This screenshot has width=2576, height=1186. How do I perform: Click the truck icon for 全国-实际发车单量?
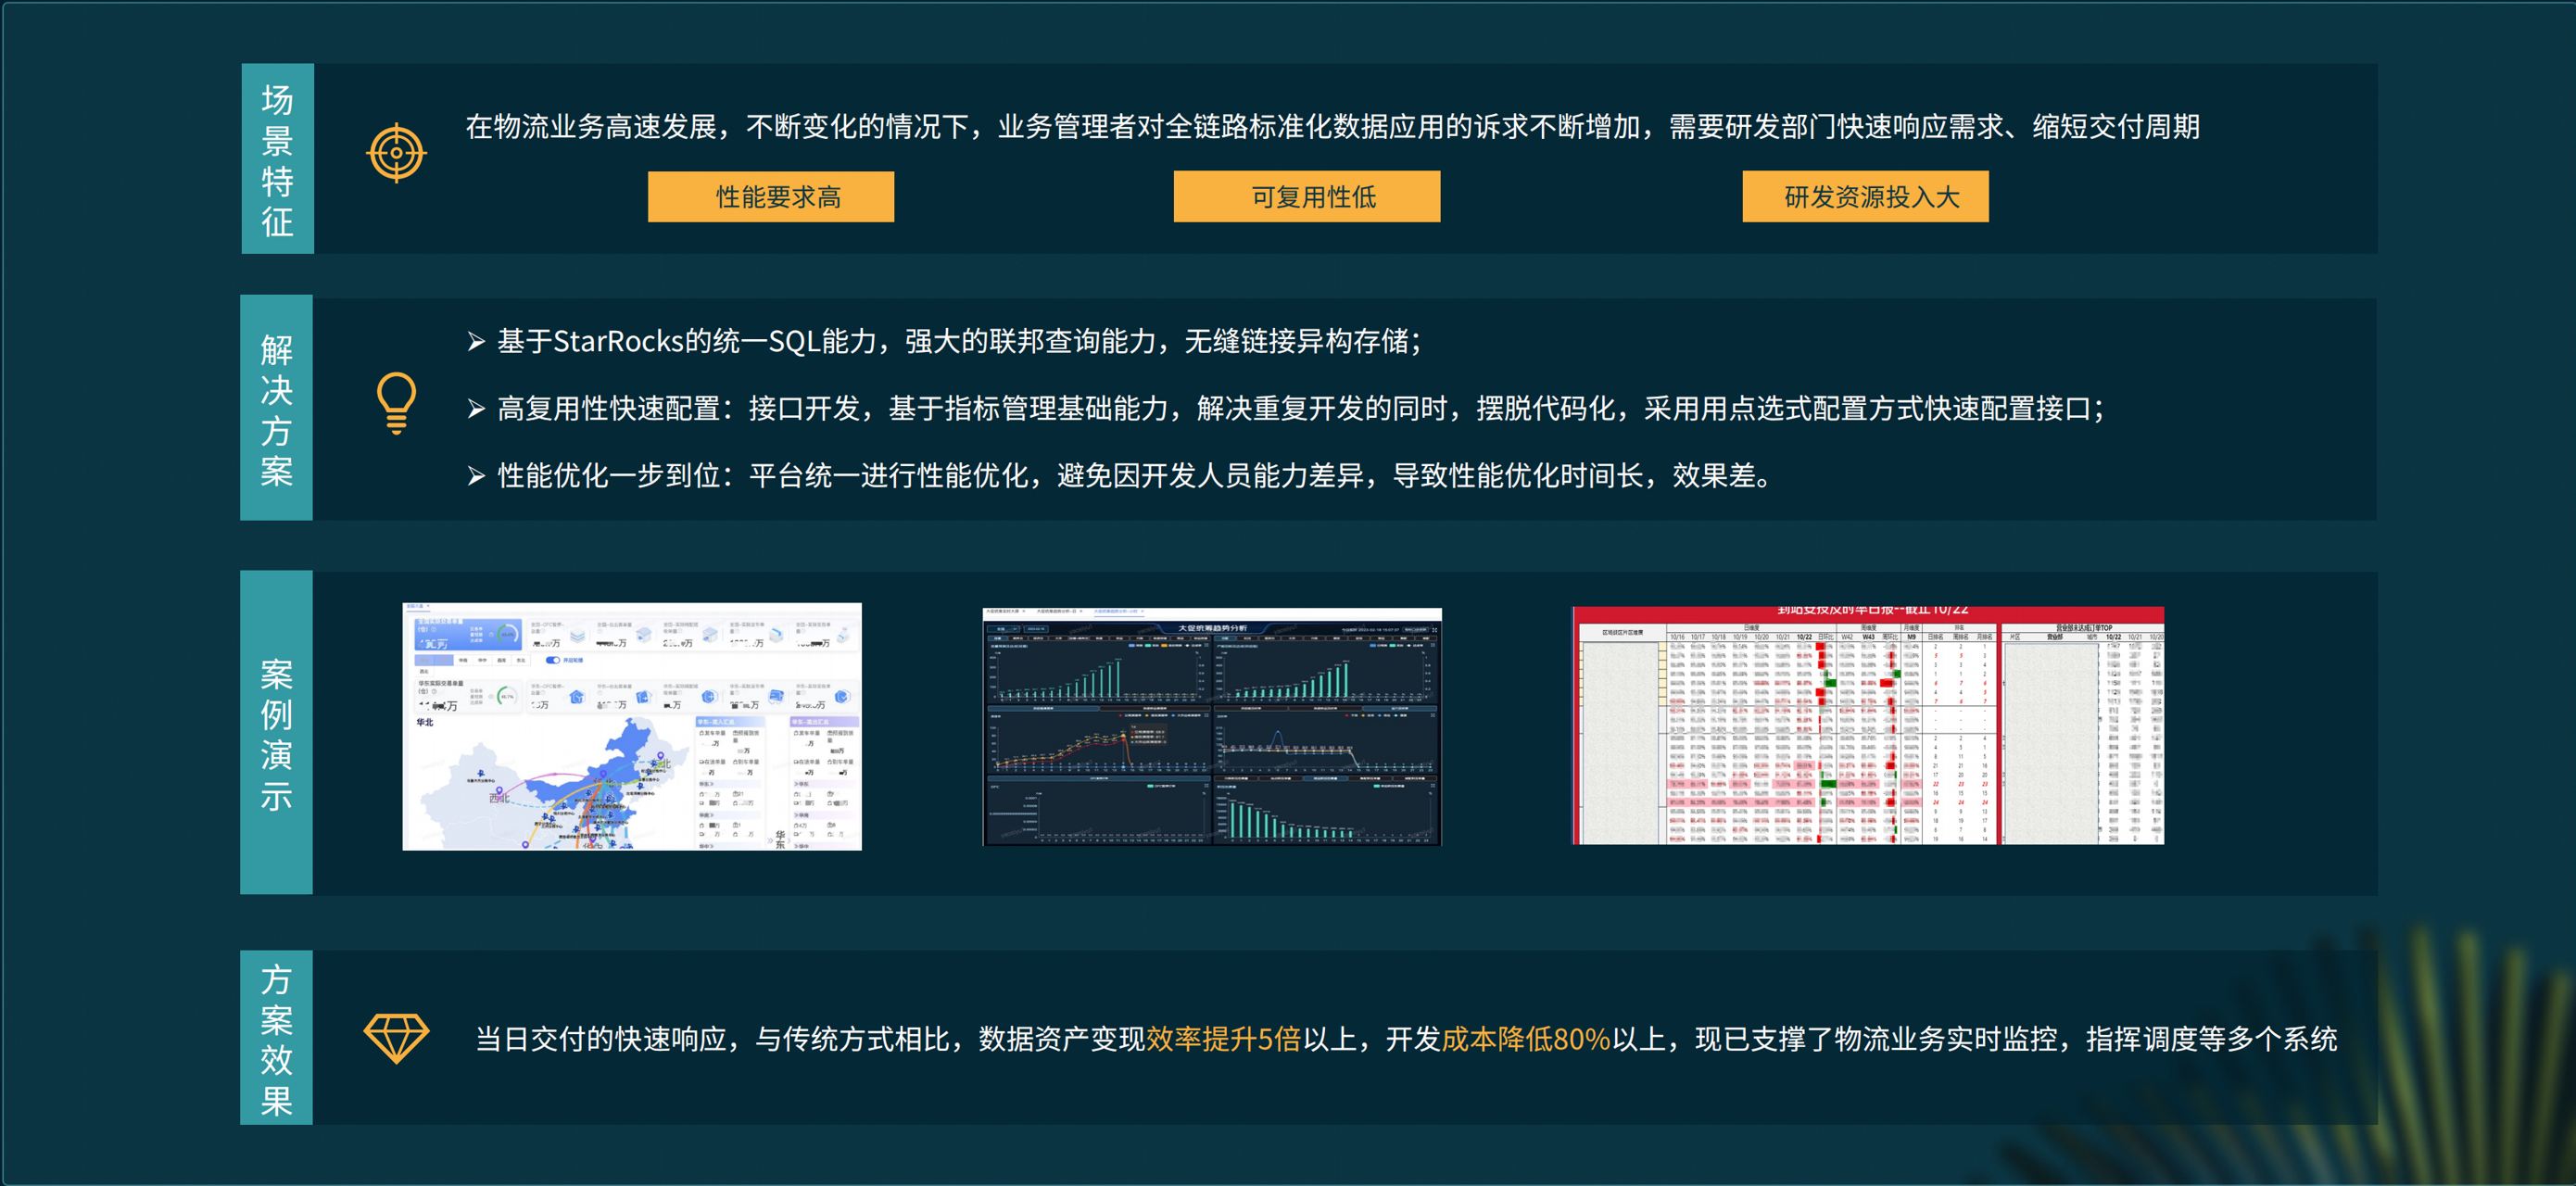(x=776, y=636)
